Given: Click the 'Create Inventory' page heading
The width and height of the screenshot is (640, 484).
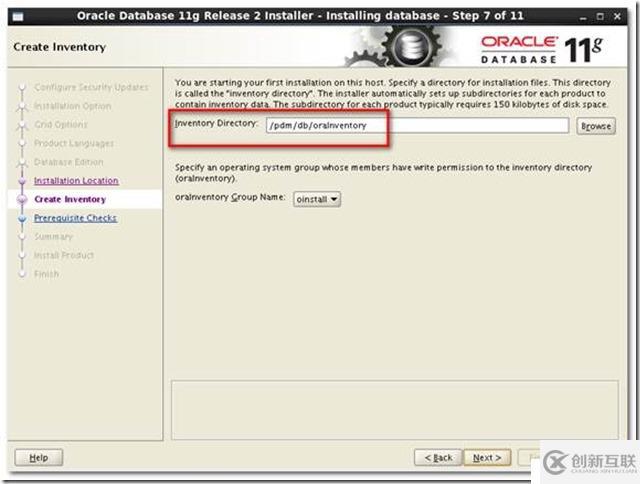Looking at the screenshot, I should (60, 47).
